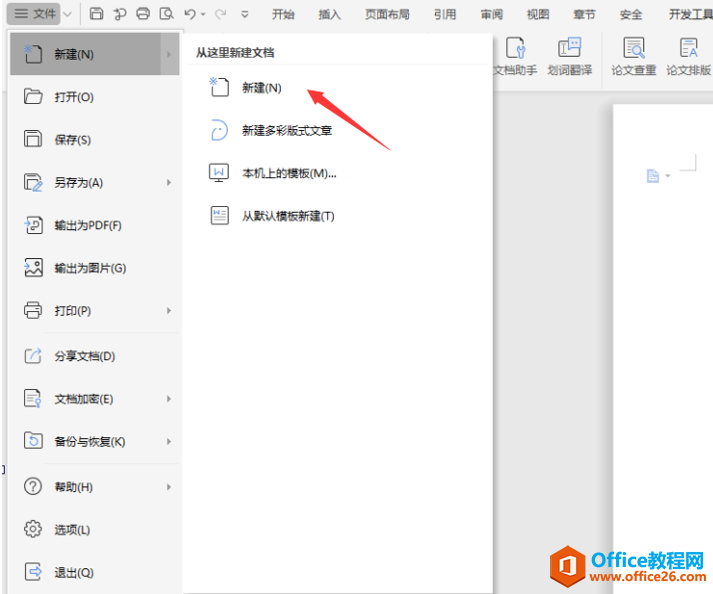Click the 文件 menu button

point(35,14)
